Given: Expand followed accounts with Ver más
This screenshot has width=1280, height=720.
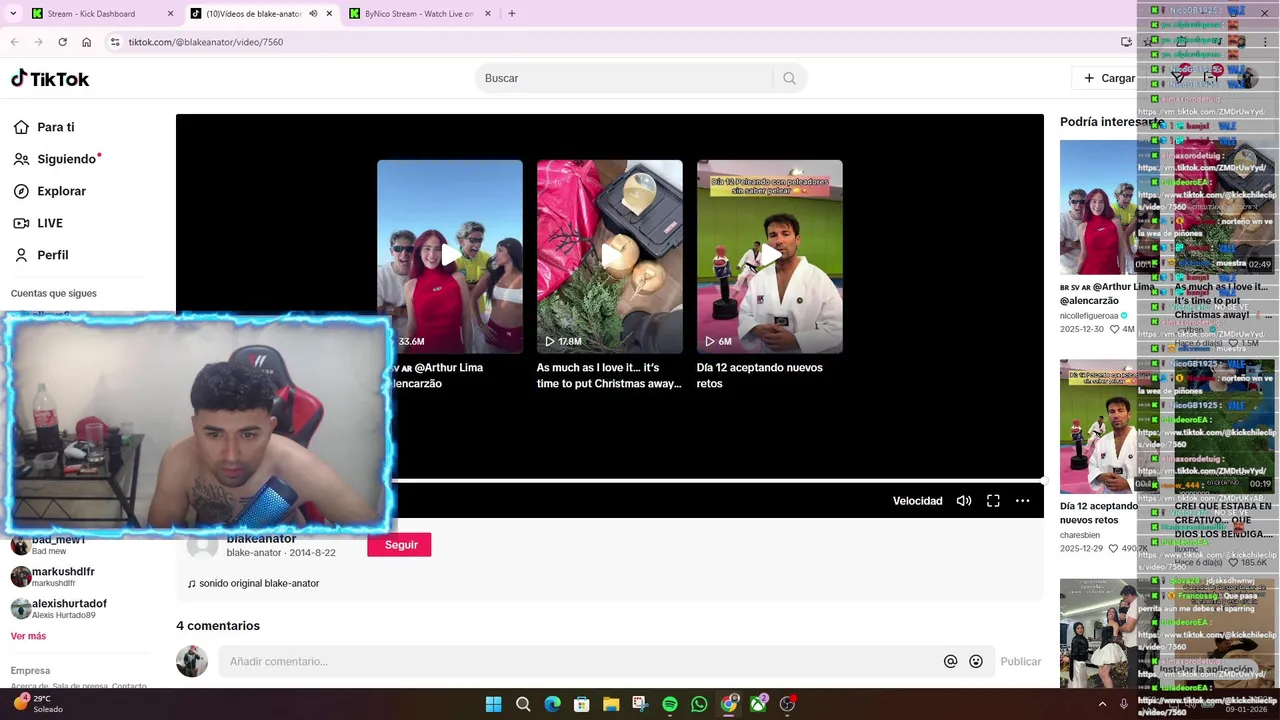Looking at the screenshot, I should pyautogui.click(x=28, y=636).
